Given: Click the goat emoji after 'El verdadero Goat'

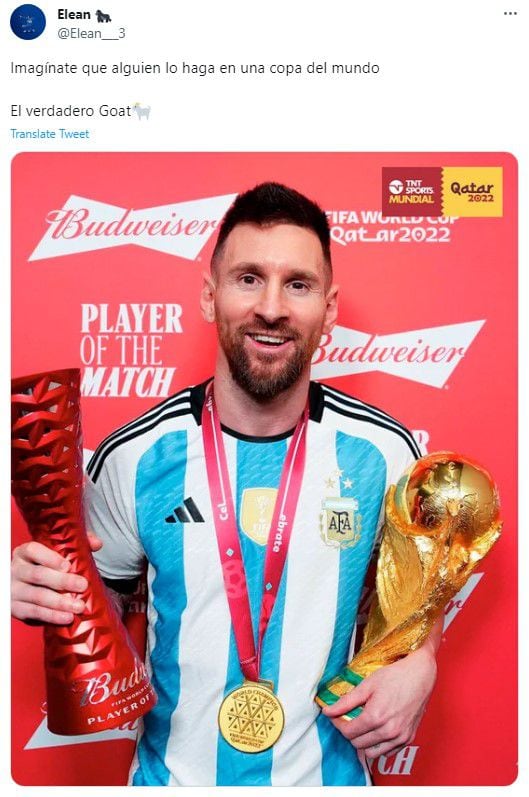Looking at the screenshot, I should pos(142,110).
